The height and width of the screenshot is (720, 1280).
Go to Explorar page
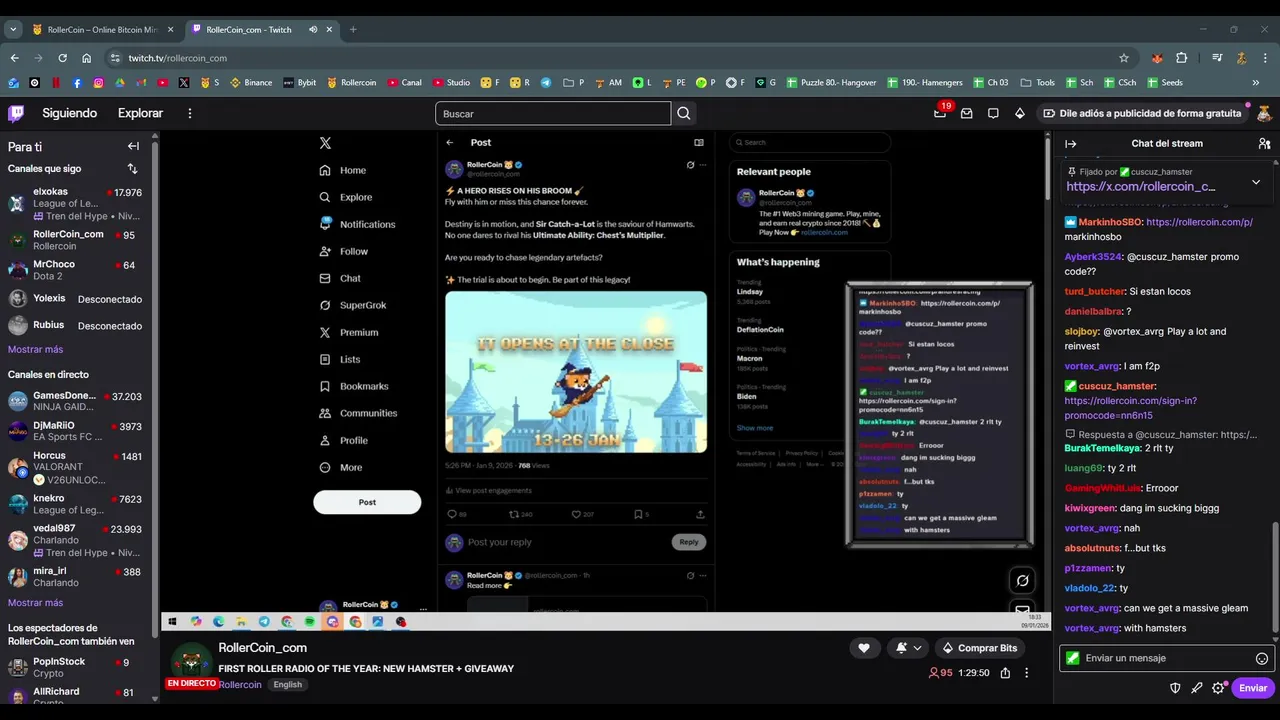[140, 113]
